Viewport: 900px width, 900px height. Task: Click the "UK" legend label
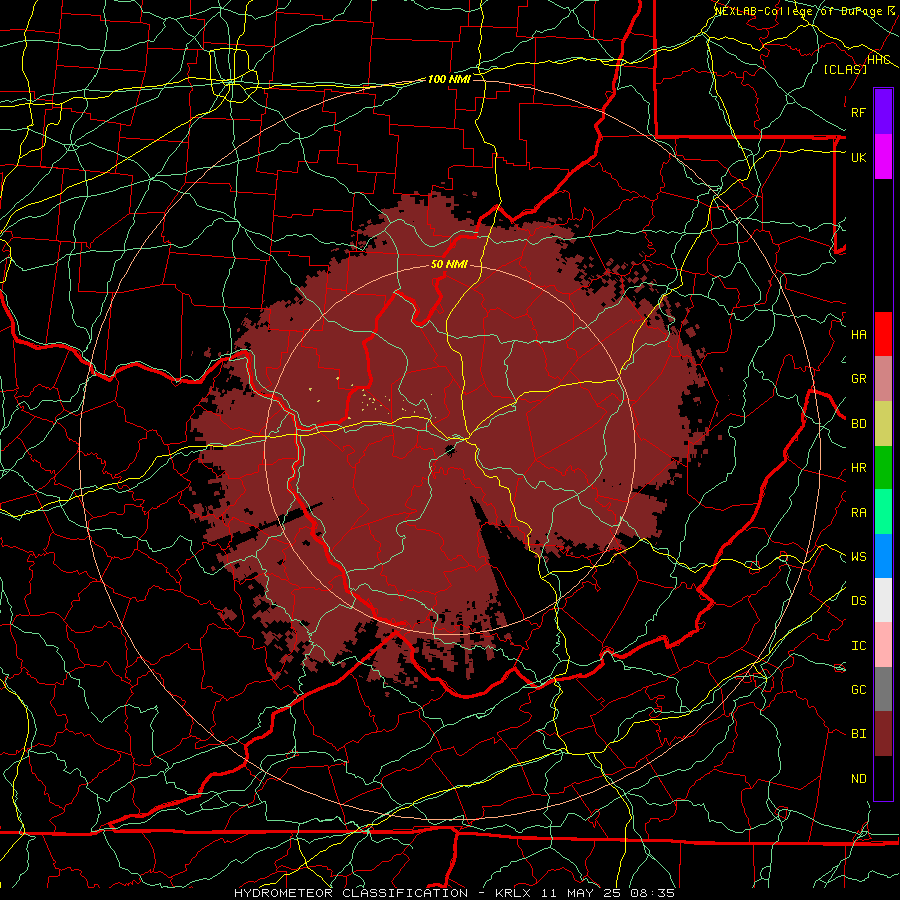point(858,157)
